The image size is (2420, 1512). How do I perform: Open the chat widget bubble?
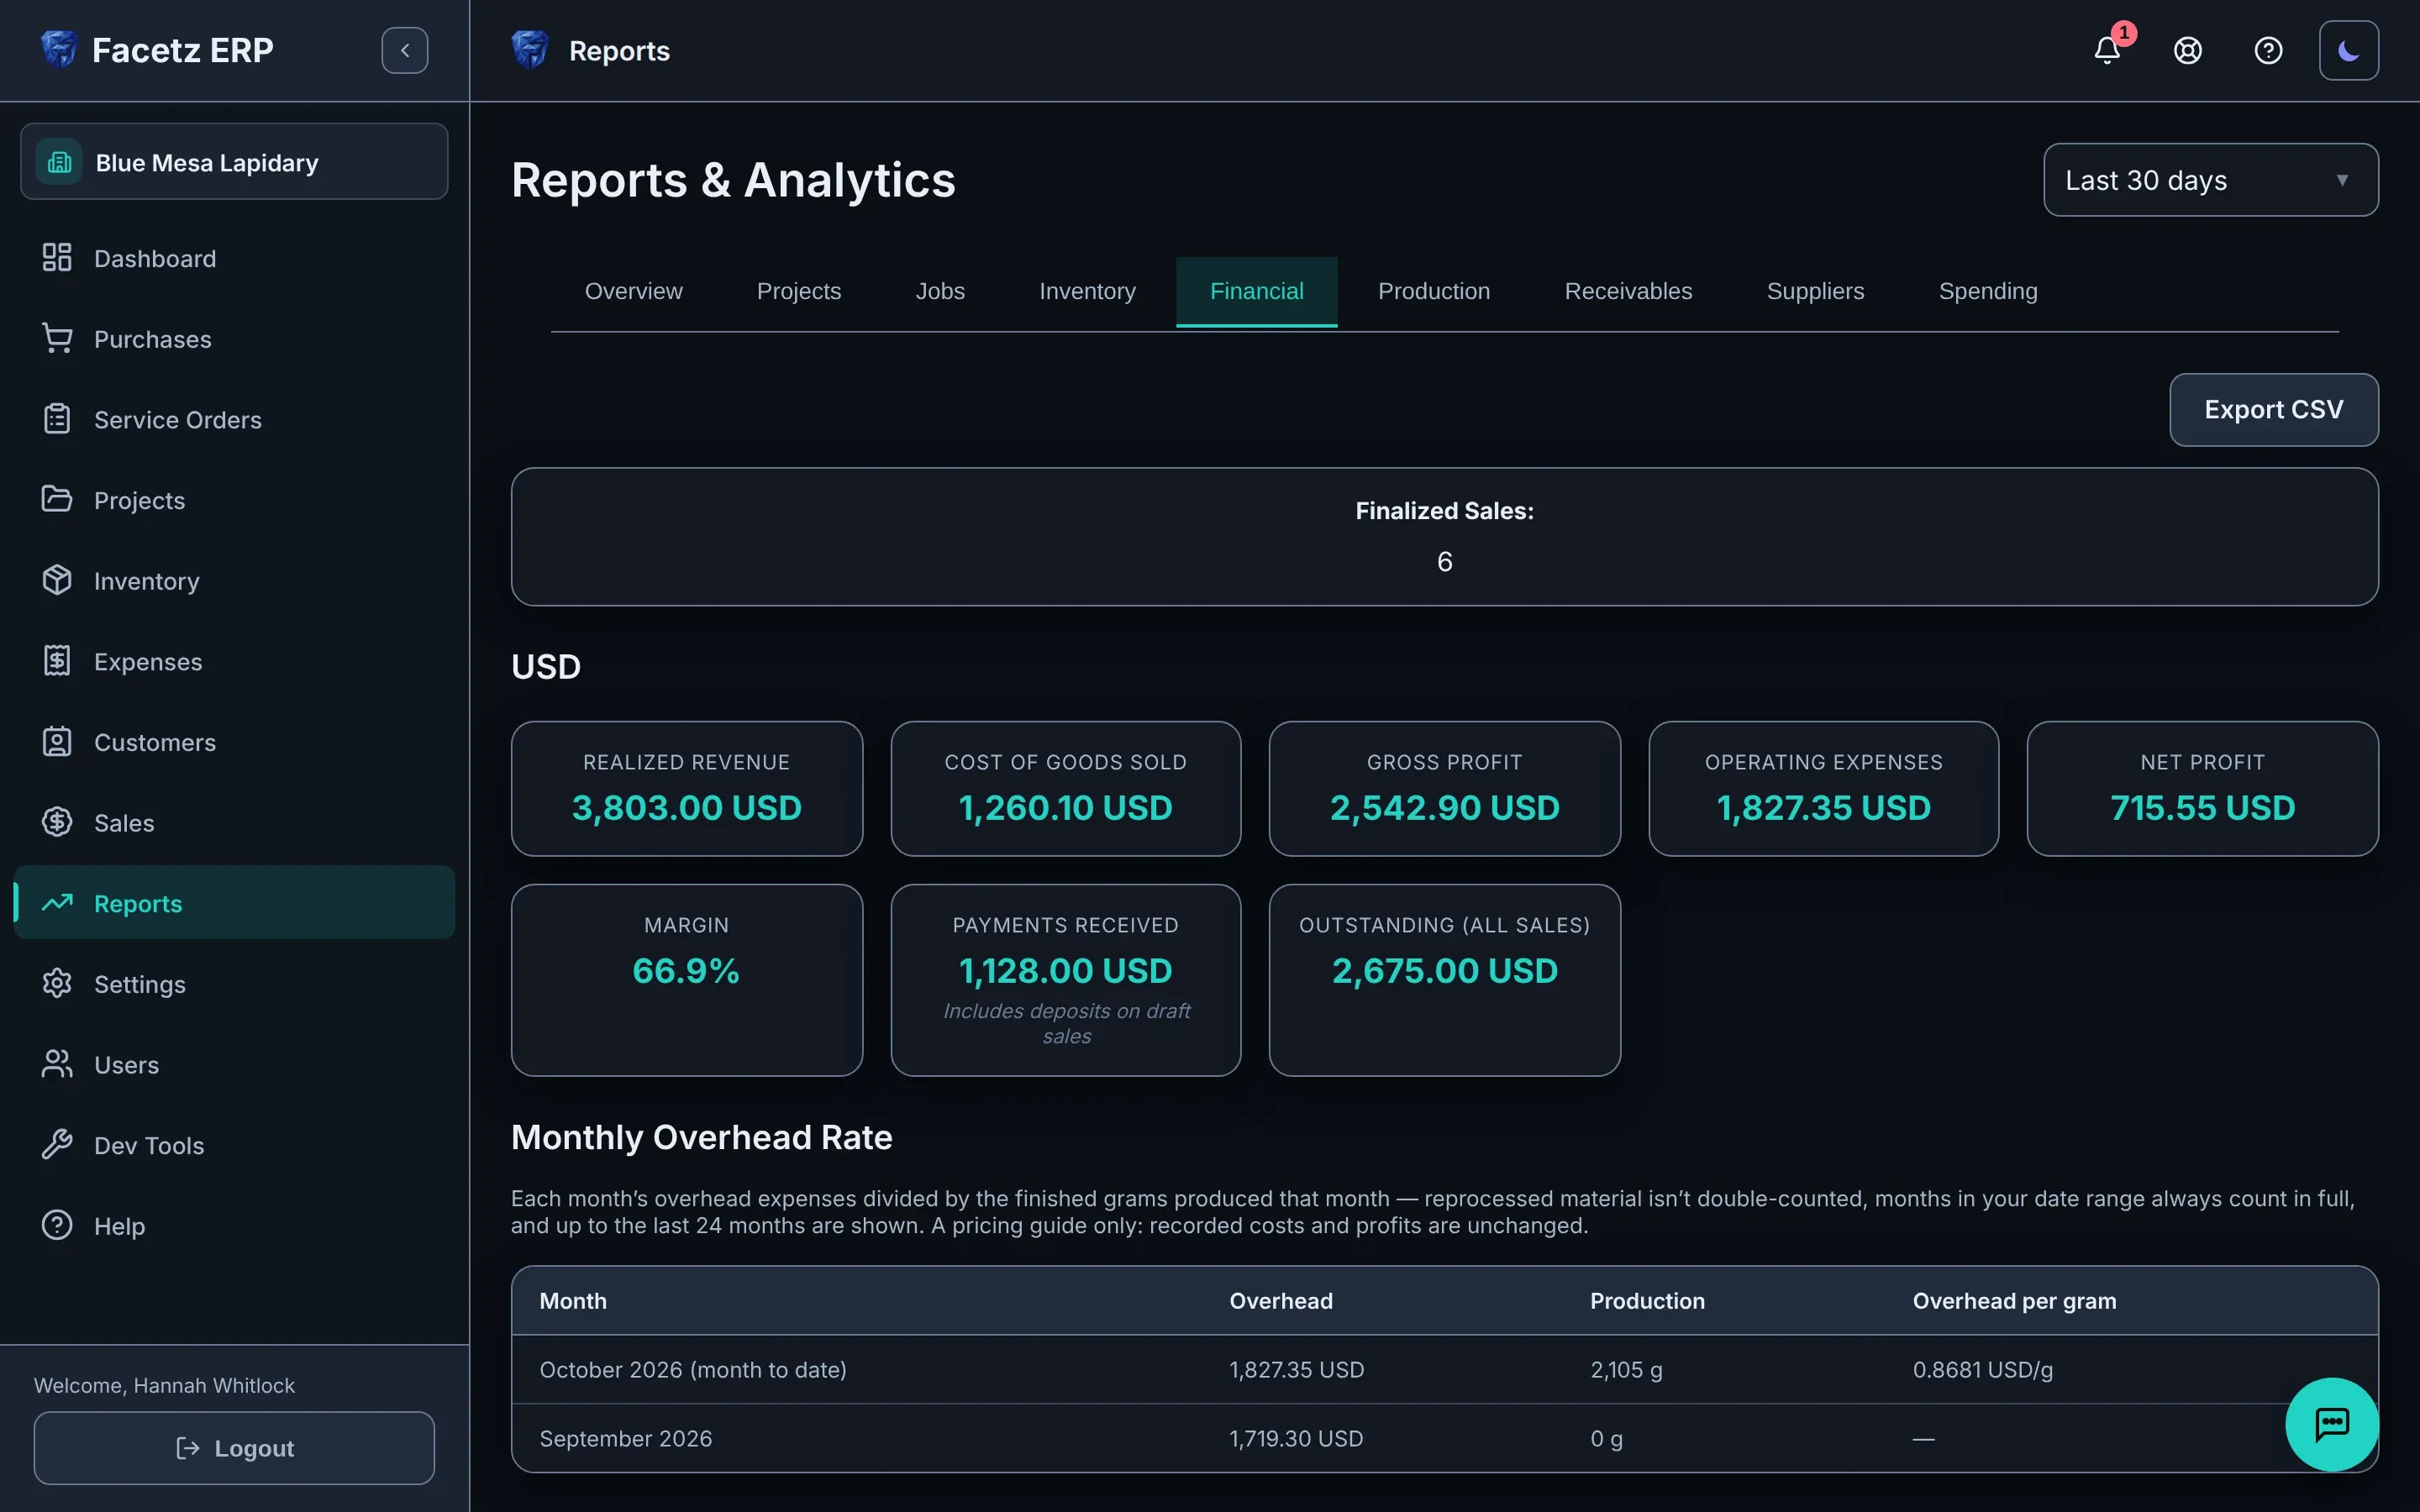2332,1424
